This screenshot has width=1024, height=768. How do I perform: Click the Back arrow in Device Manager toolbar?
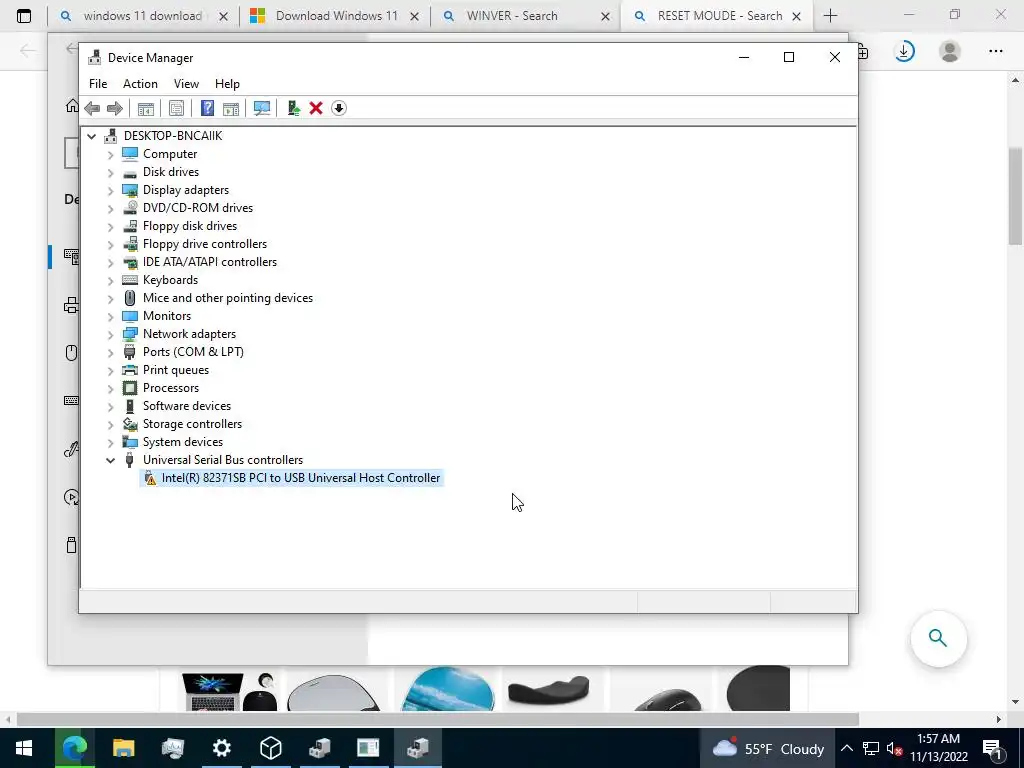click(x=92, y=108)
